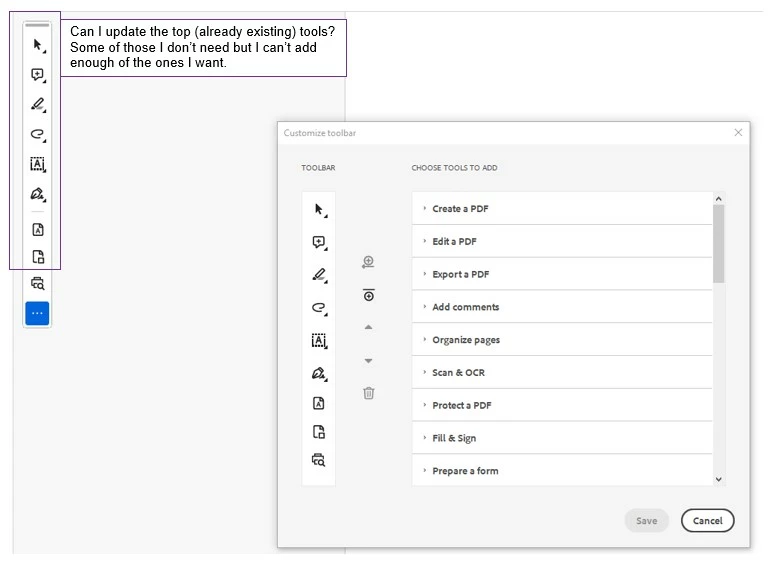Click the trash delete icon in dialog
Image resolution: width=773 pixels, height=571 pixels.
coord(369,393)
